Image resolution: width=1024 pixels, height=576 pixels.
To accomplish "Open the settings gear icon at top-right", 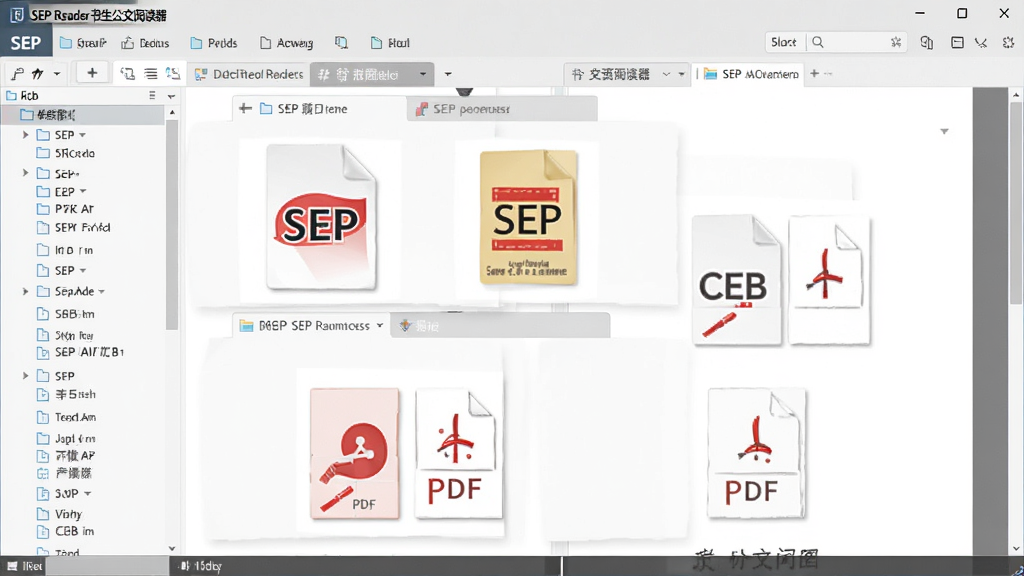I will pos(1008,42).
